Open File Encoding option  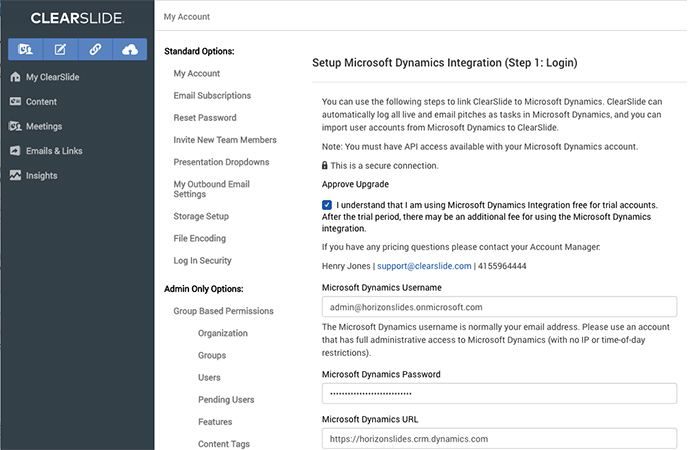point(200,238)
